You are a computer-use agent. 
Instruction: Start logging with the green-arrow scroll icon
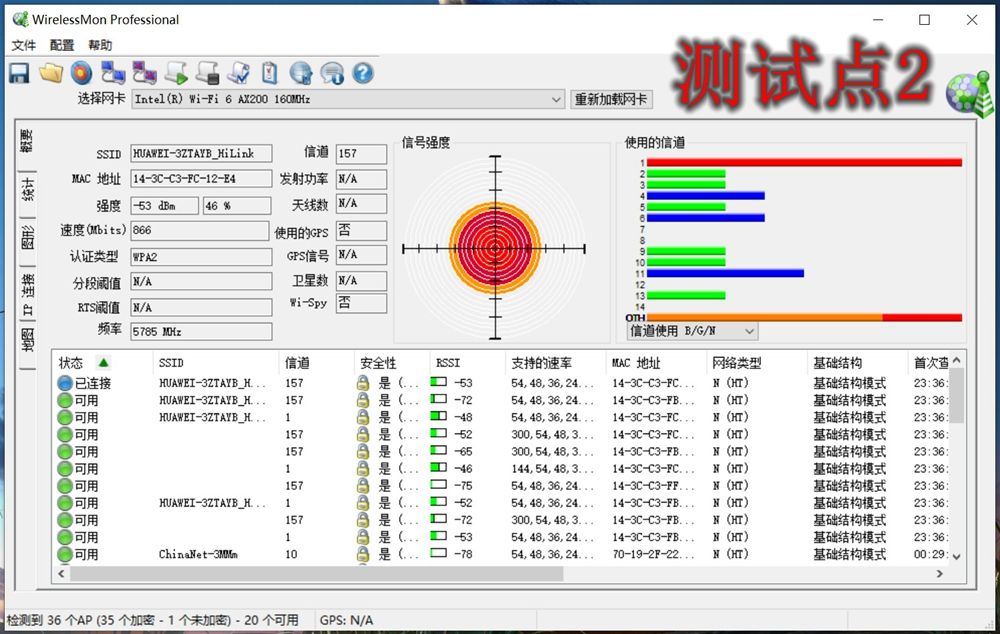click(x=176, y=73)
